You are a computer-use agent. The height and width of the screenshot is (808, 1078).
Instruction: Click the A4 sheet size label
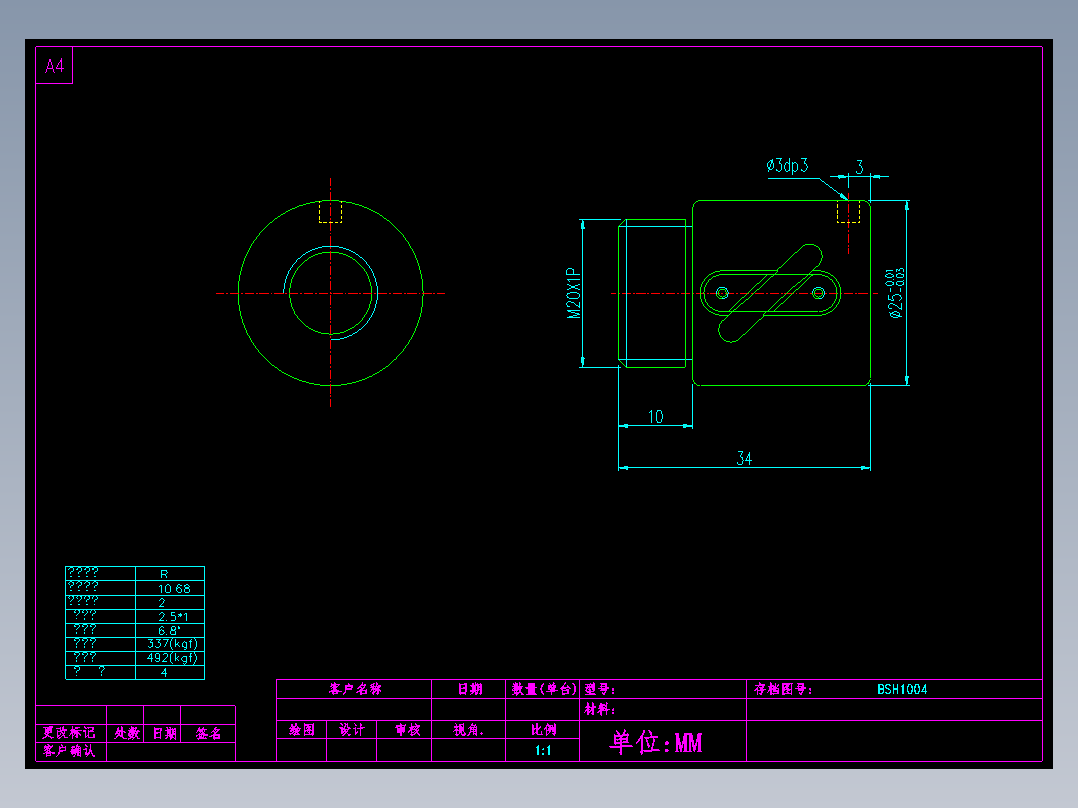click(54, 66)
